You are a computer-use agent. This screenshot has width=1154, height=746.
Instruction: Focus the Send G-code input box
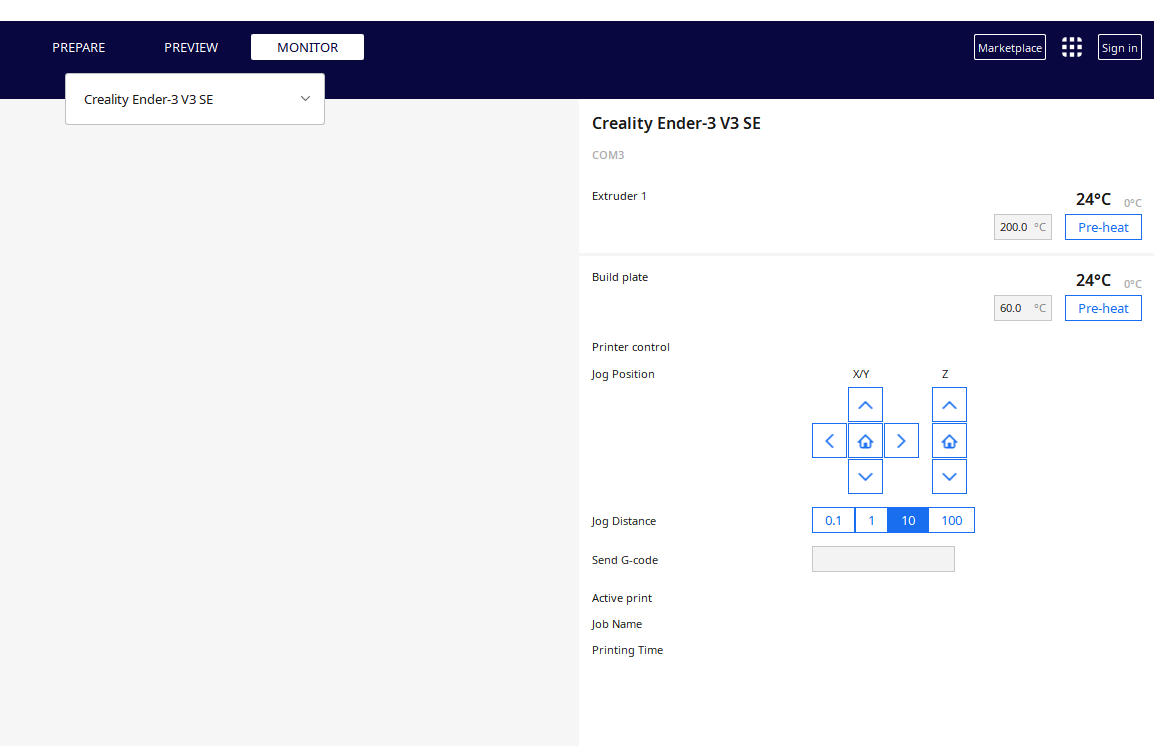pos(883,559)
